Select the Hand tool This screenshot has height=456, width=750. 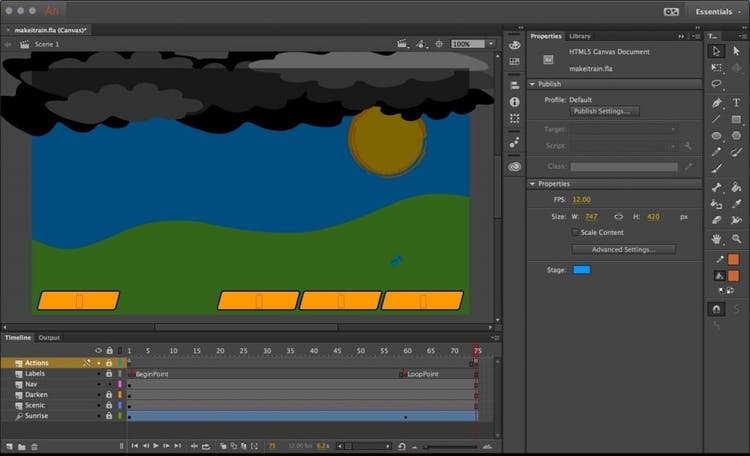tap(716, 239)
